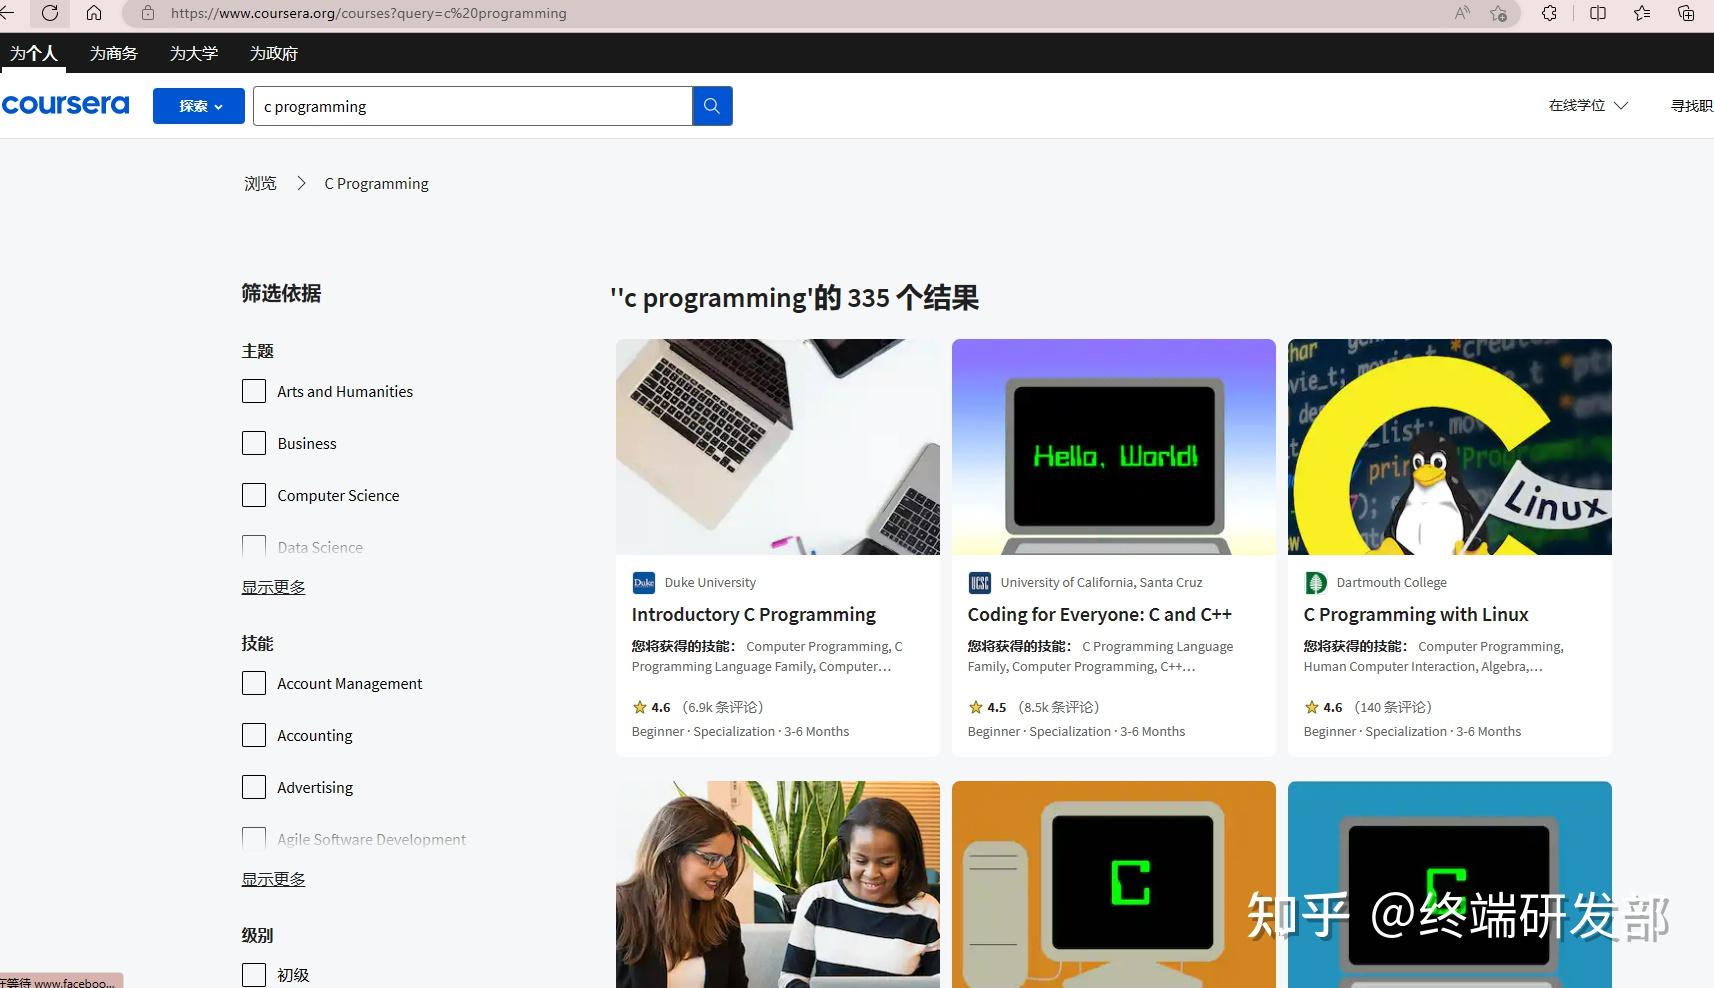Check the Agile Software Development checkbox
The width and height of the screenshot is (1714, 988).
254,838
